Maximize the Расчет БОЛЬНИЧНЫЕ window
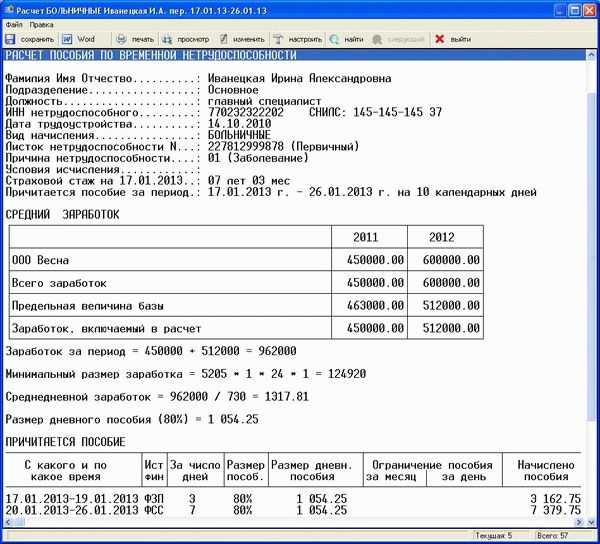Viewport: 600px width, 544px height. 575,10
